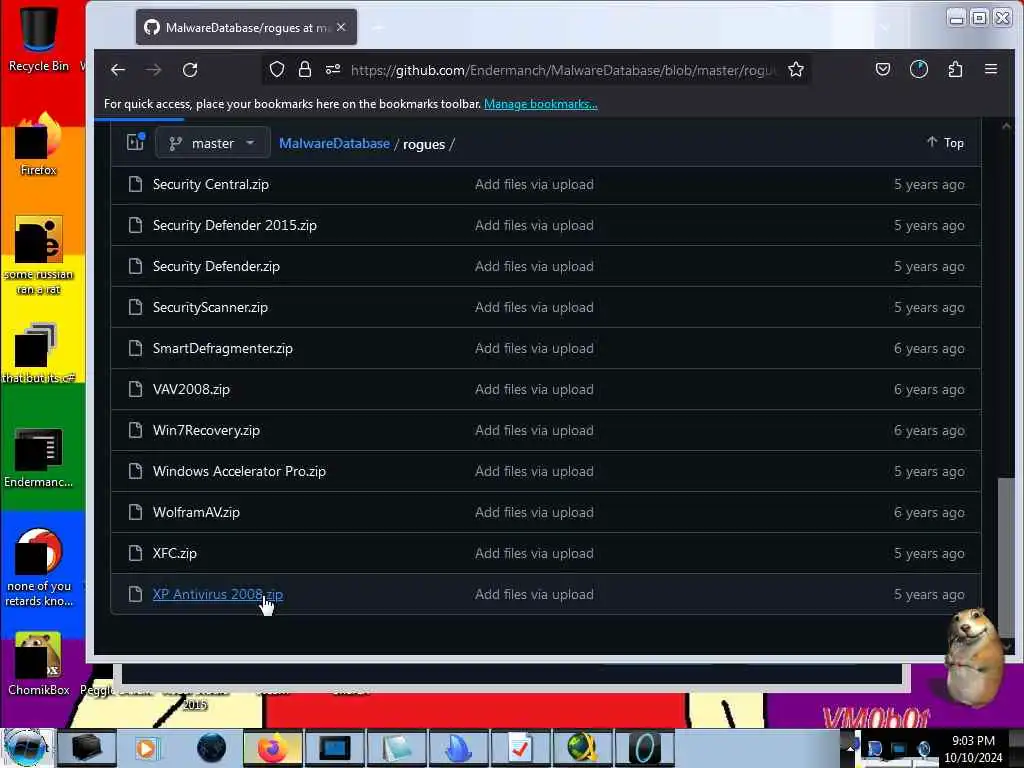Open Security Defender.zip file
The width and height of the screenshot is (1024, 768).
[216, 266]
